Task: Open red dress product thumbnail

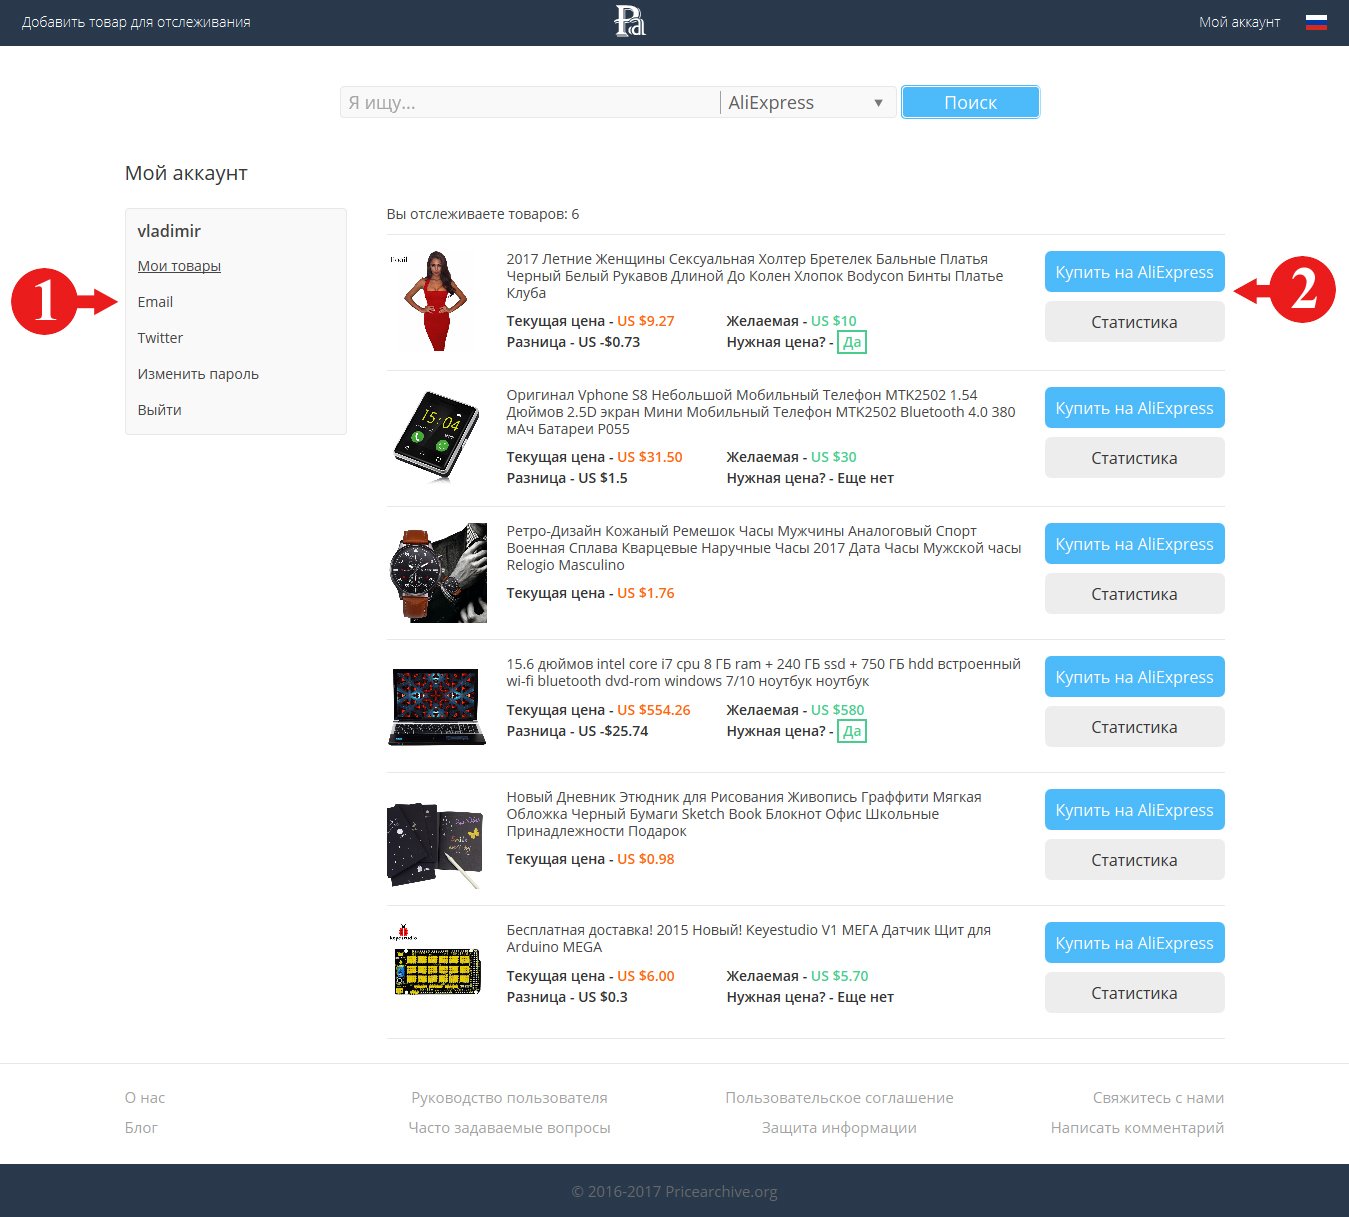Action: (437, 301)
